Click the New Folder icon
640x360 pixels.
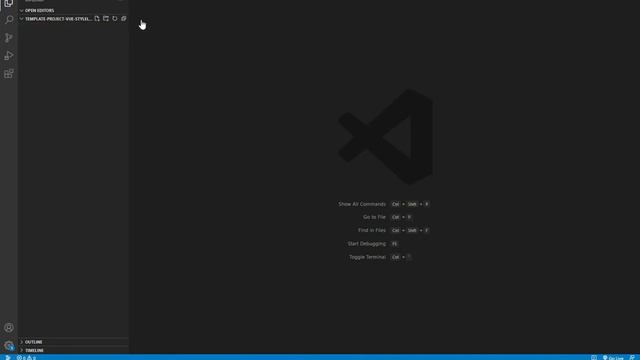click(106, 19)
